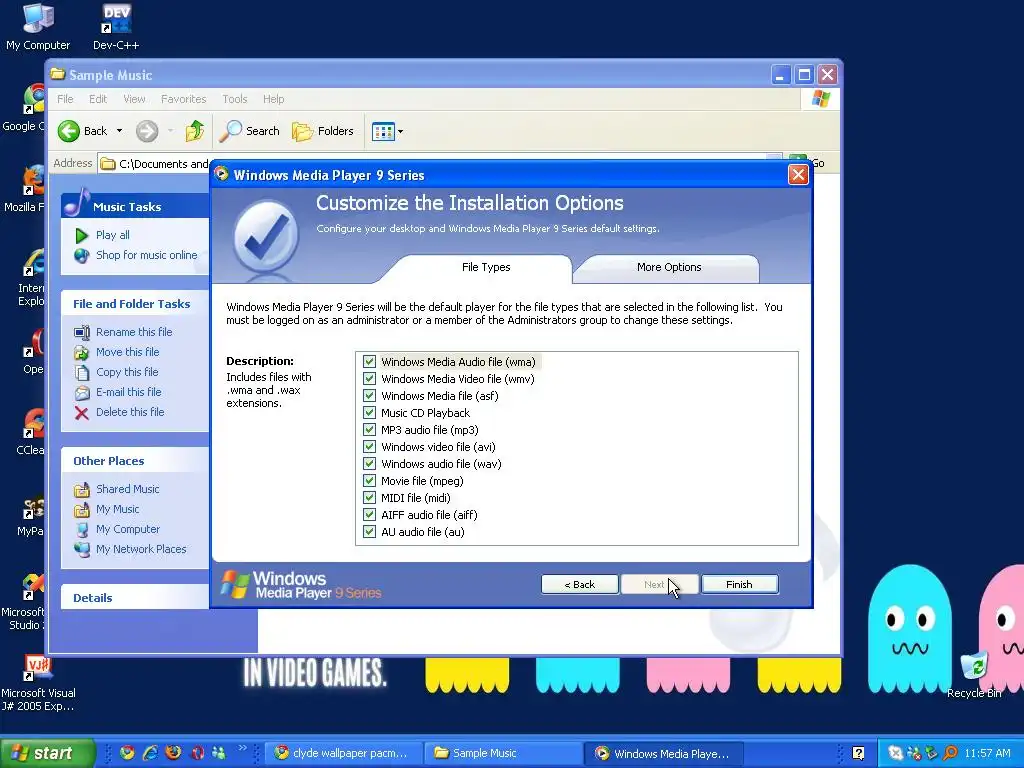1024x768 pixels.
Task: Open My Computer in Other Places
Action: (x=128, y=530)
